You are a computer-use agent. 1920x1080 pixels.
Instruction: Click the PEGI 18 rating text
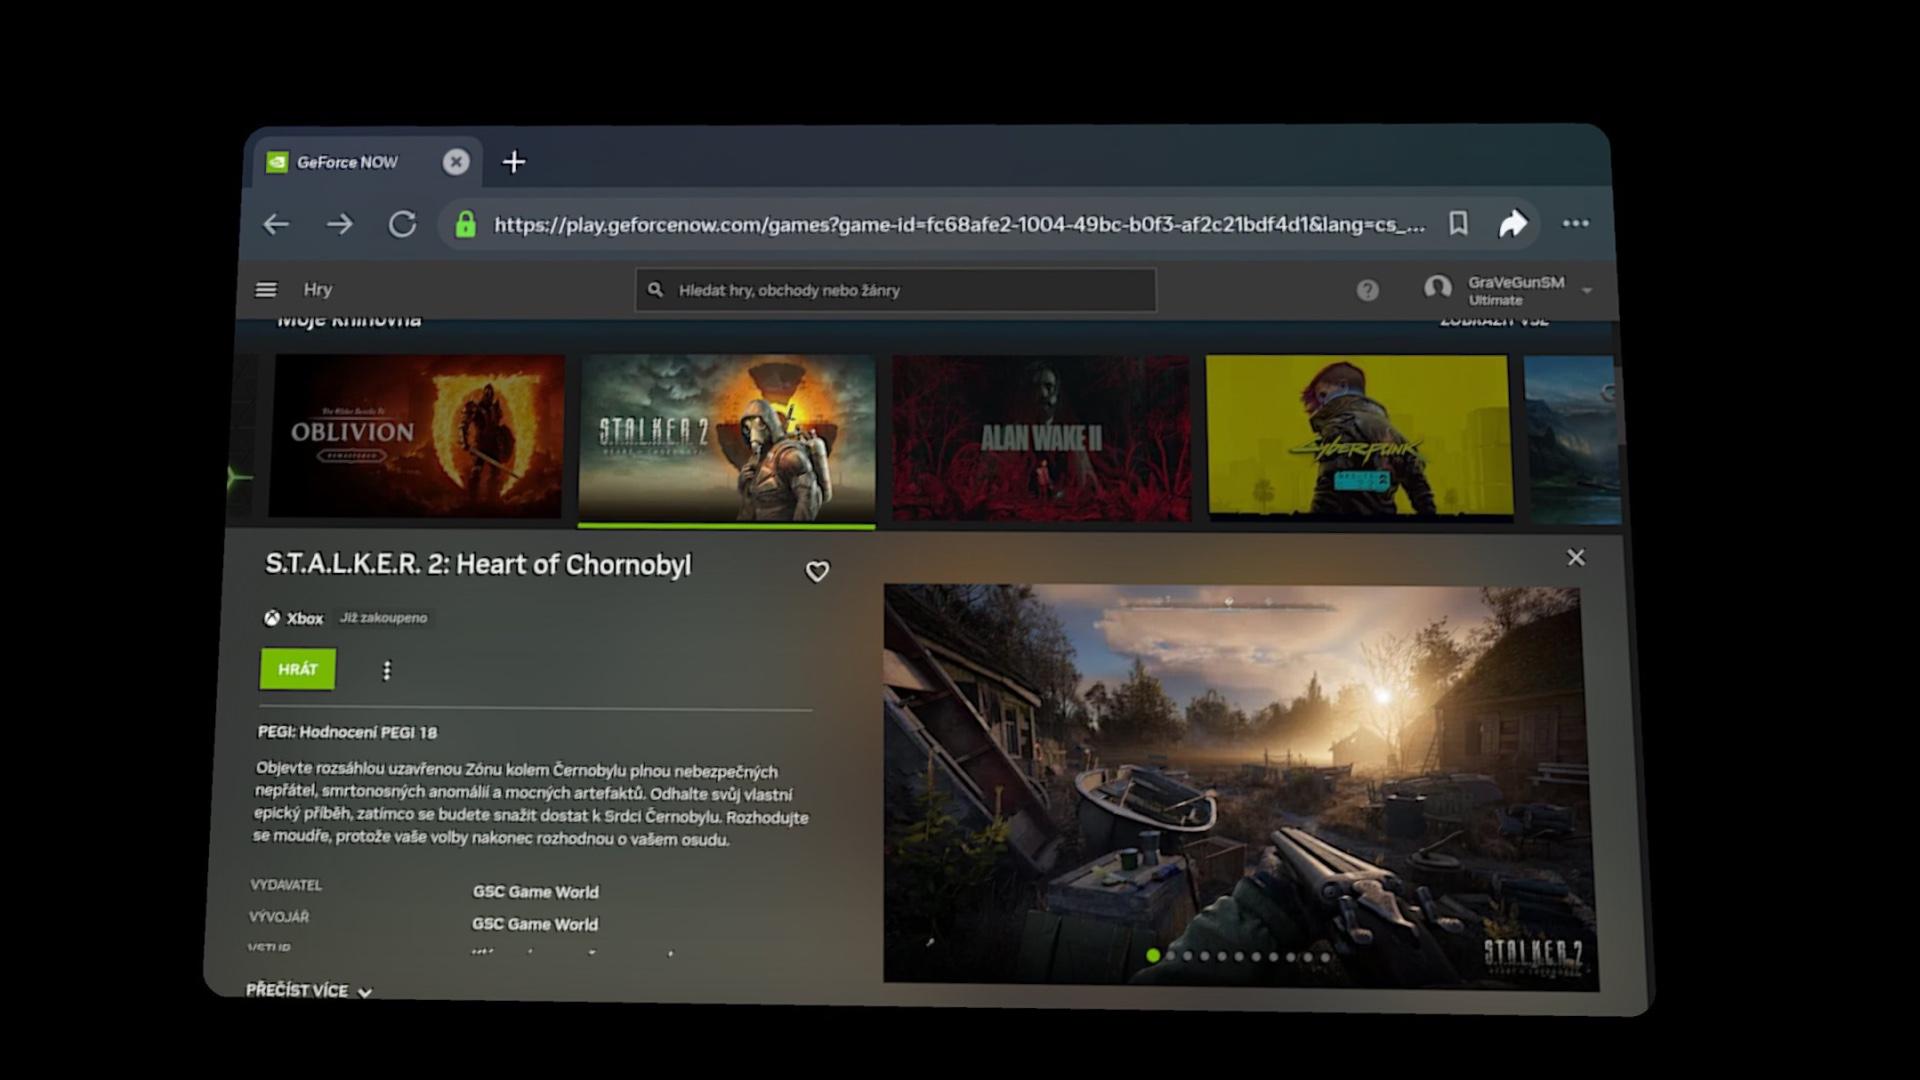coord(348,732)
